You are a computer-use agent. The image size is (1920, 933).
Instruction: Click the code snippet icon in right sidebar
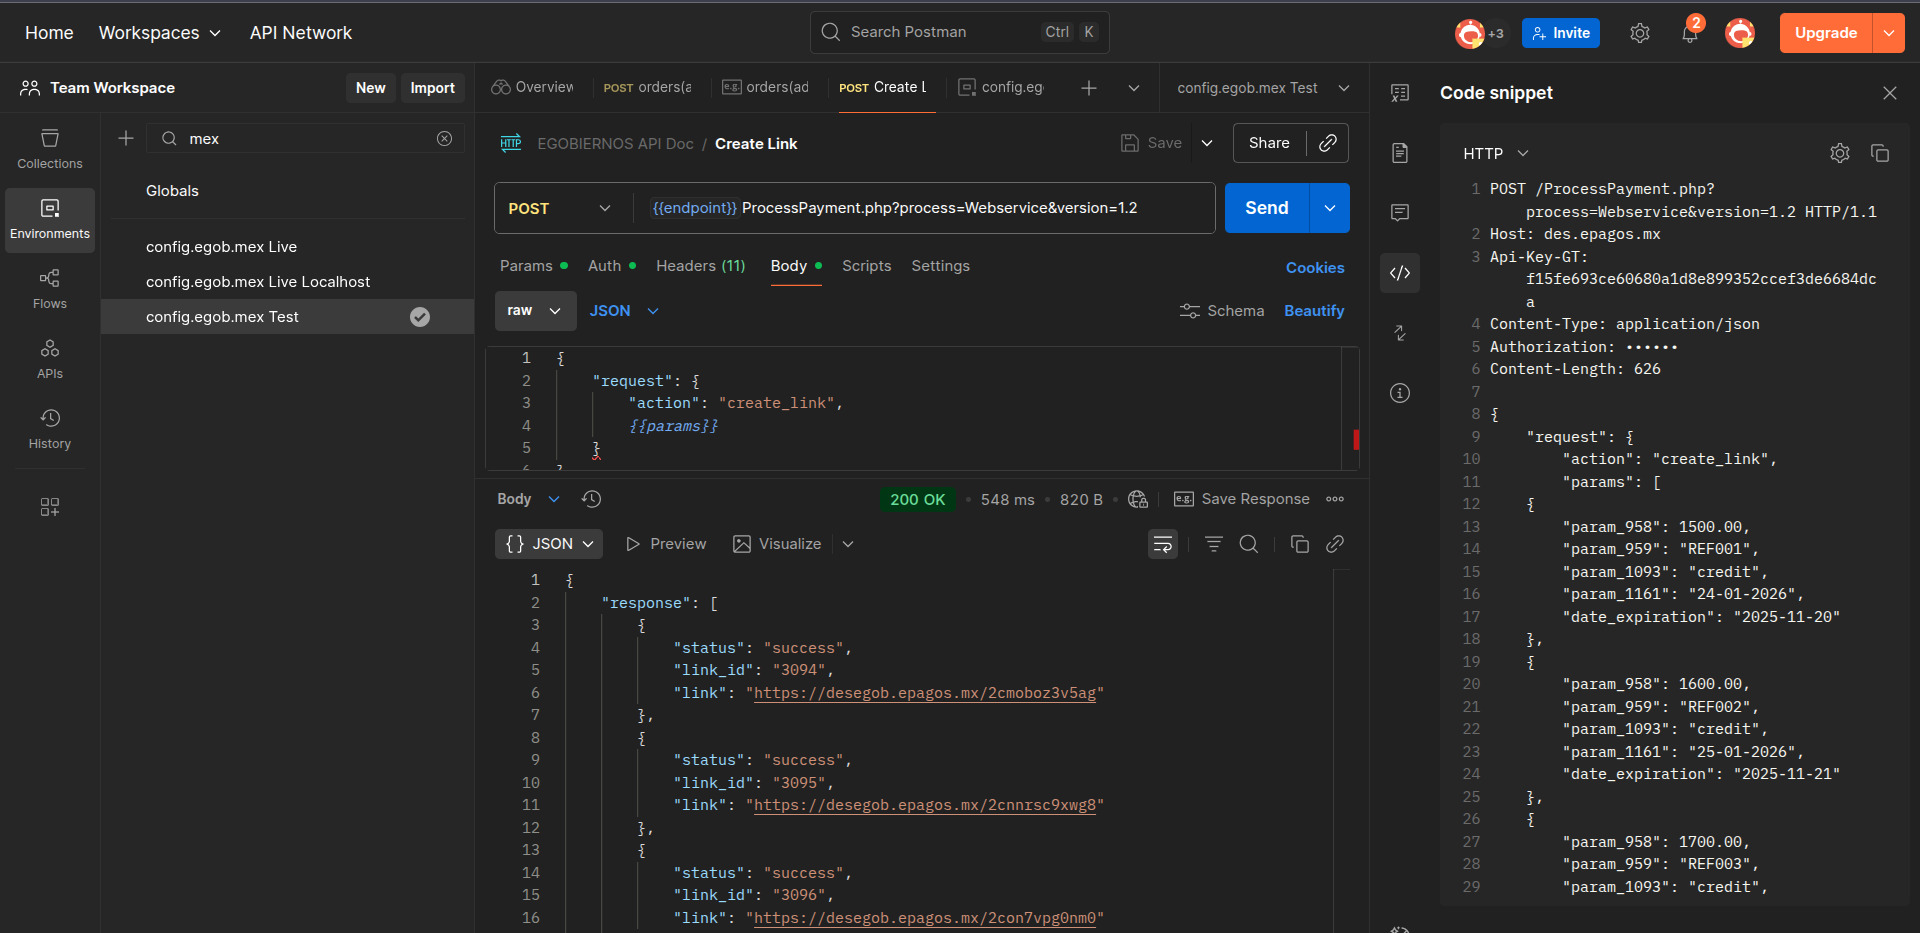click(1400, 273)
